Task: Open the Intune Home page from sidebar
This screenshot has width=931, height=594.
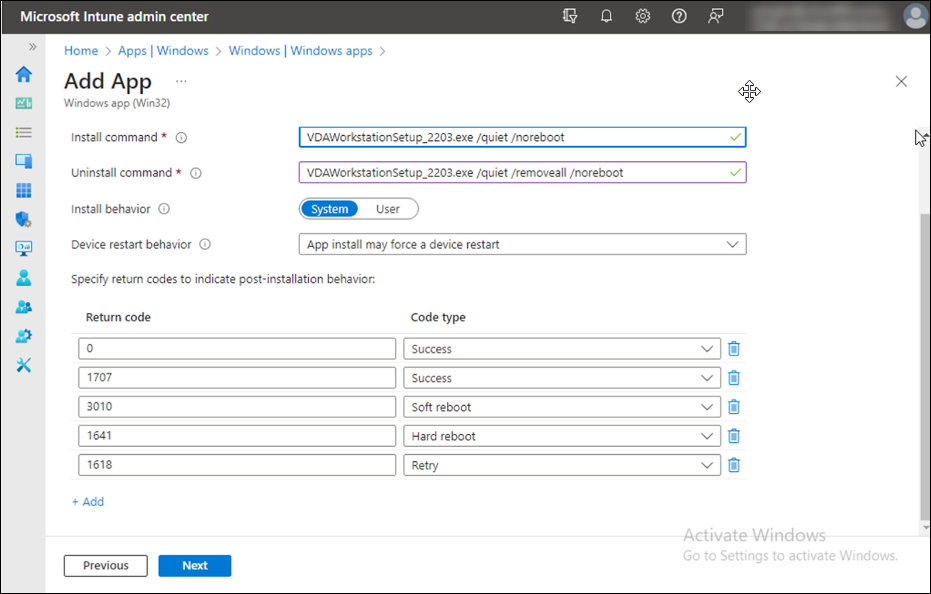Action: pos(23,74)
